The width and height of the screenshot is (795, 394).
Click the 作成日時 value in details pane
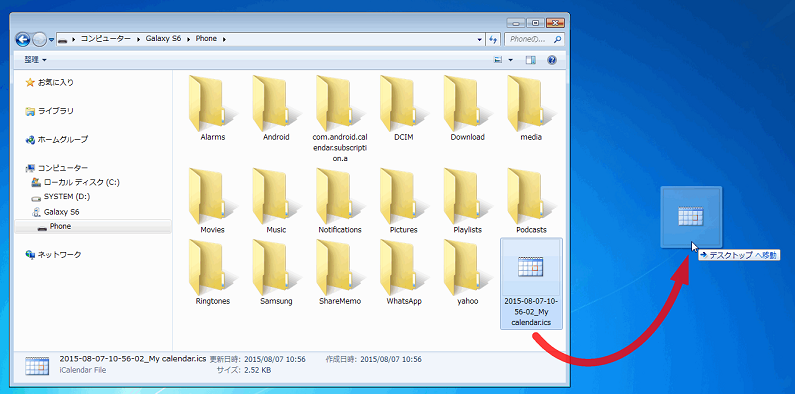[391, 359]
